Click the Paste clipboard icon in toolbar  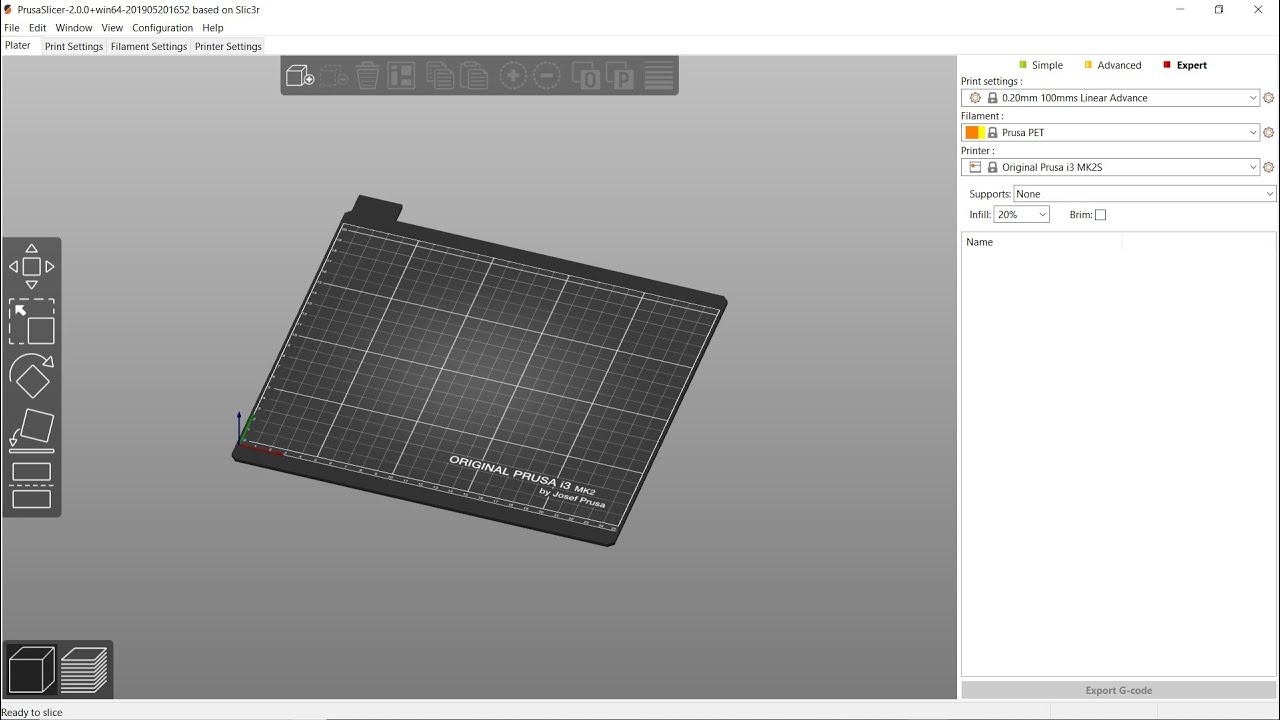[x=474, y=76]
